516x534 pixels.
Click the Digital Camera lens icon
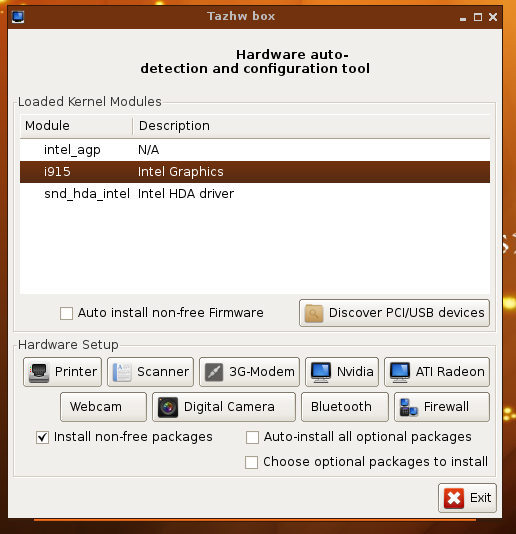click(x=168, y=407)
